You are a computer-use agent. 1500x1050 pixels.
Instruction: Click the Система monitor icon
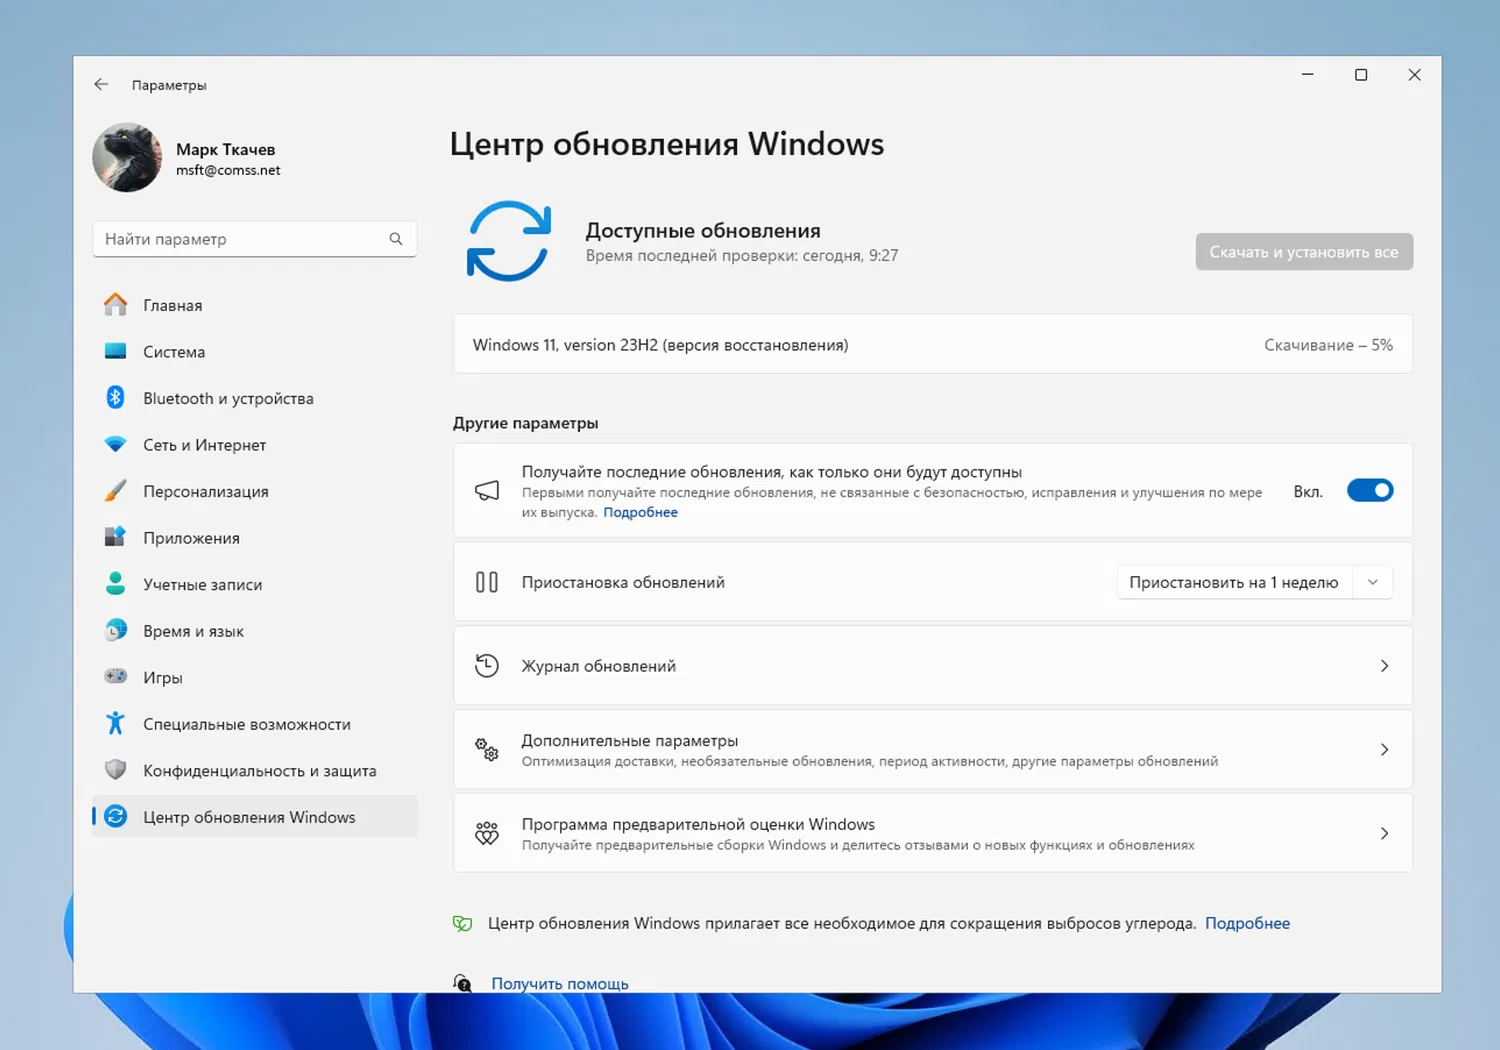[x=116, y=351]
